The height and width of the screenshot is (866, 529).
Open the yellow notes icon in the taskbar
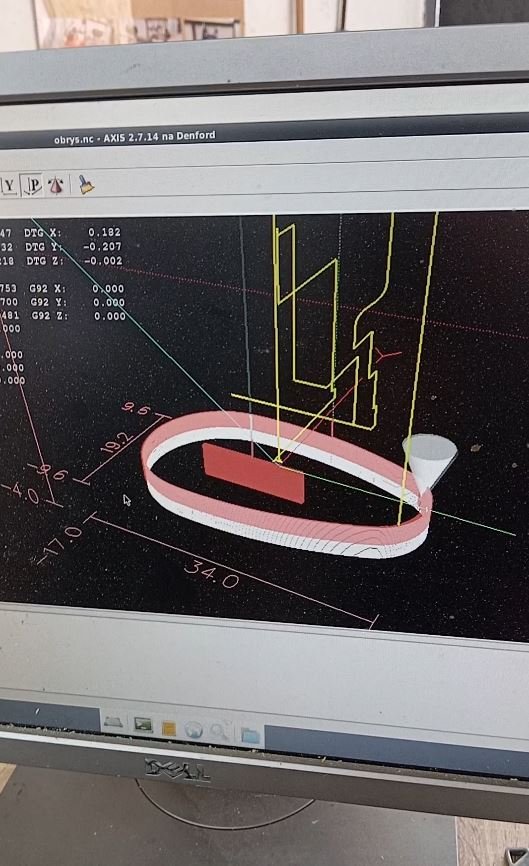click(x=168, y=728)
